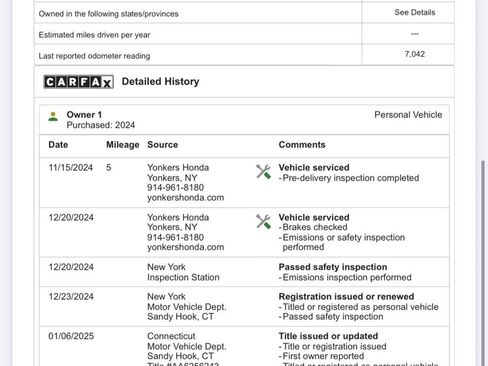Click the CARFAX logo
This screenshot has height=366, width=488.
tap(78, 82)
